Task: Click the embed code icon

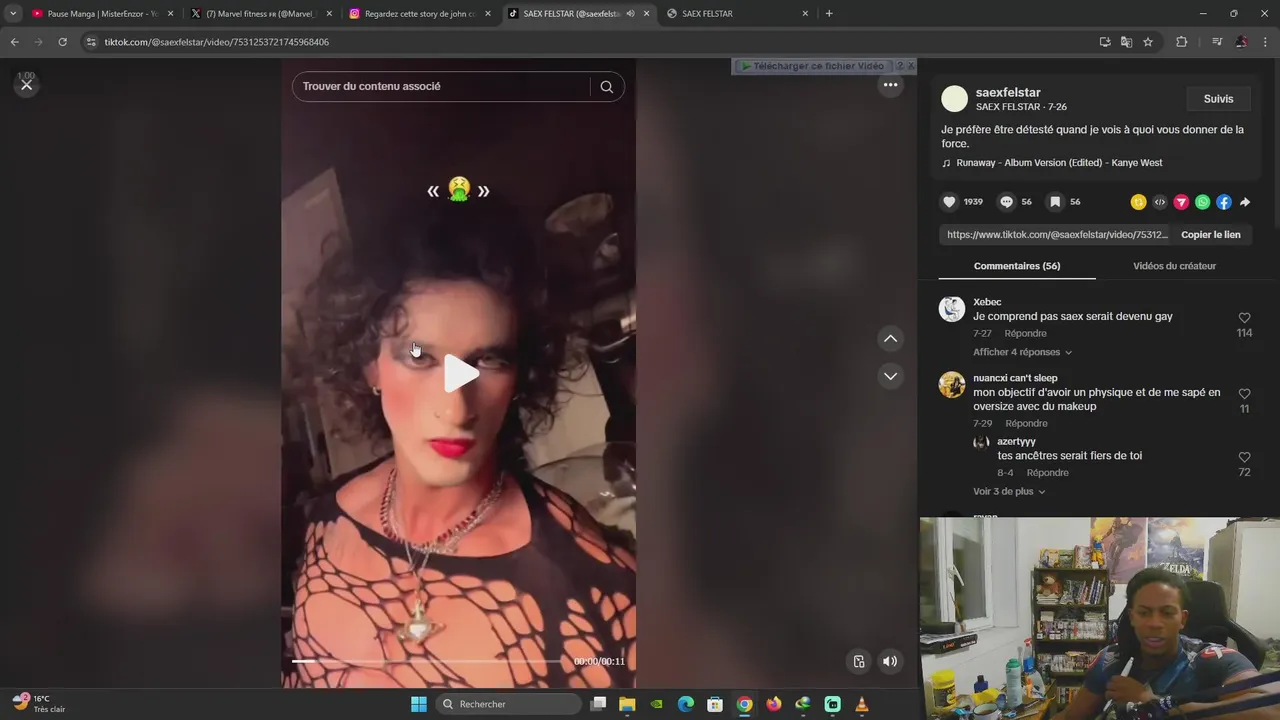Action: click(x=1160, y=202)
